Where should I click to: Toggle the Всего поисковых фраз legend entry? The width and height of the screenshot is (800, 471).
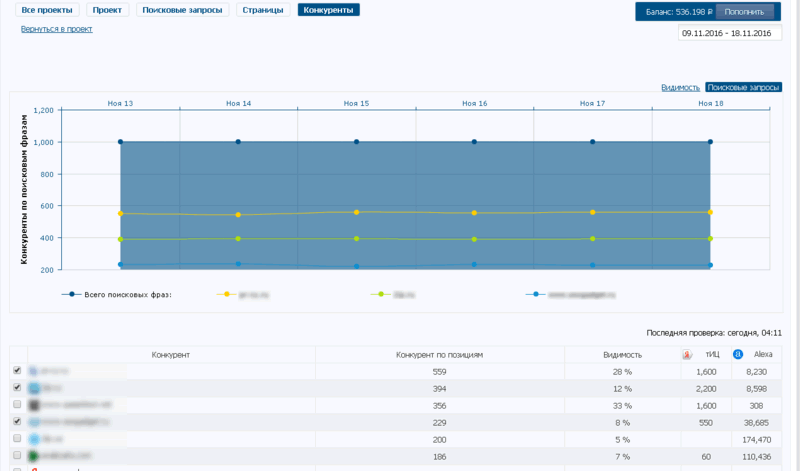point(116,294)
